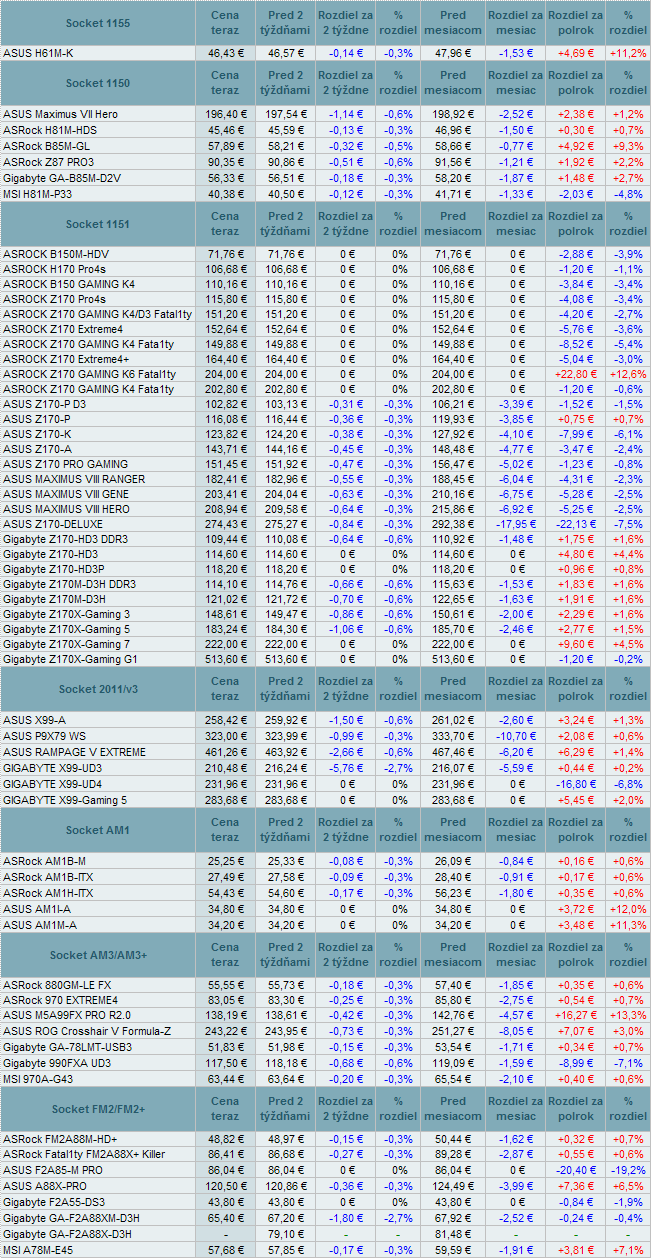
Task: Select ASUS Z170-DELUXE product name
Action: pos(52,524)
